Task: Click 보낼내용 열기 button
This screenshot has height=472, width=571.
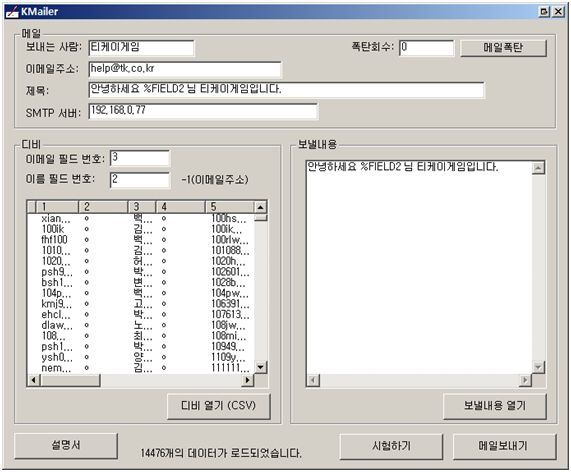Action: 495,406
